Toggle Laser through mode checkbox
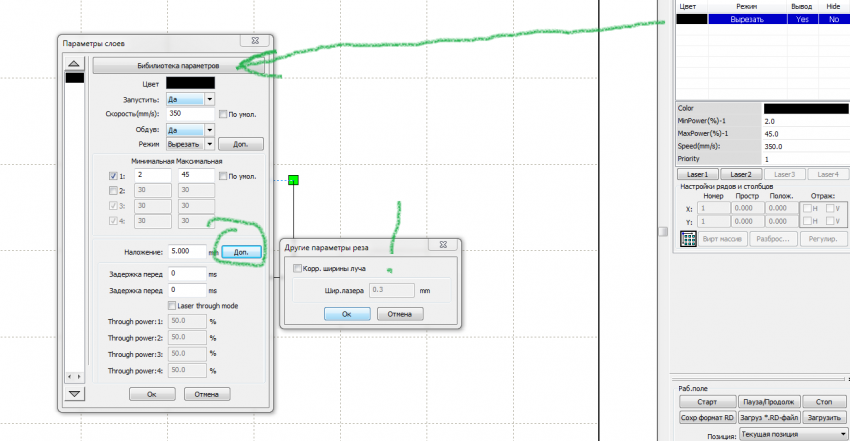Viewport: 850px width, 441px height. point(172,305)
